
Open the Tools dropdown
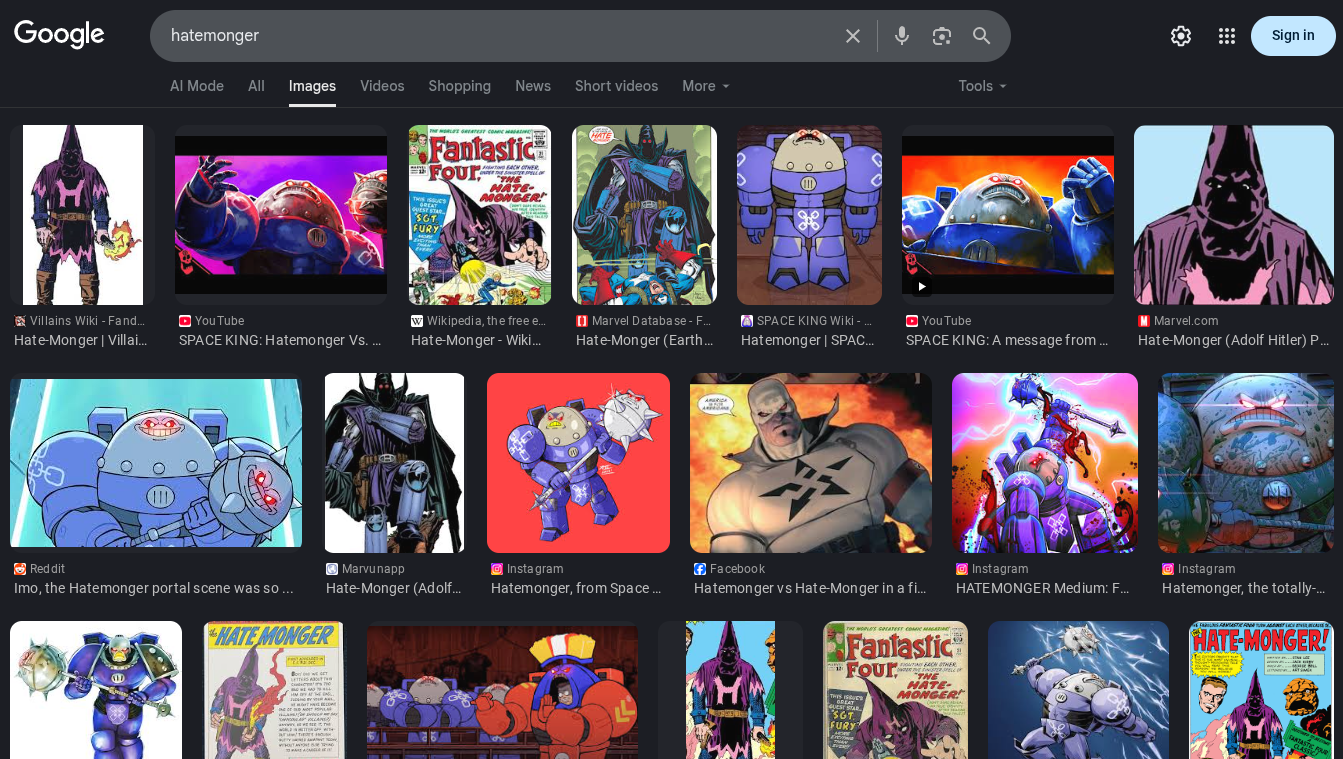983,86
